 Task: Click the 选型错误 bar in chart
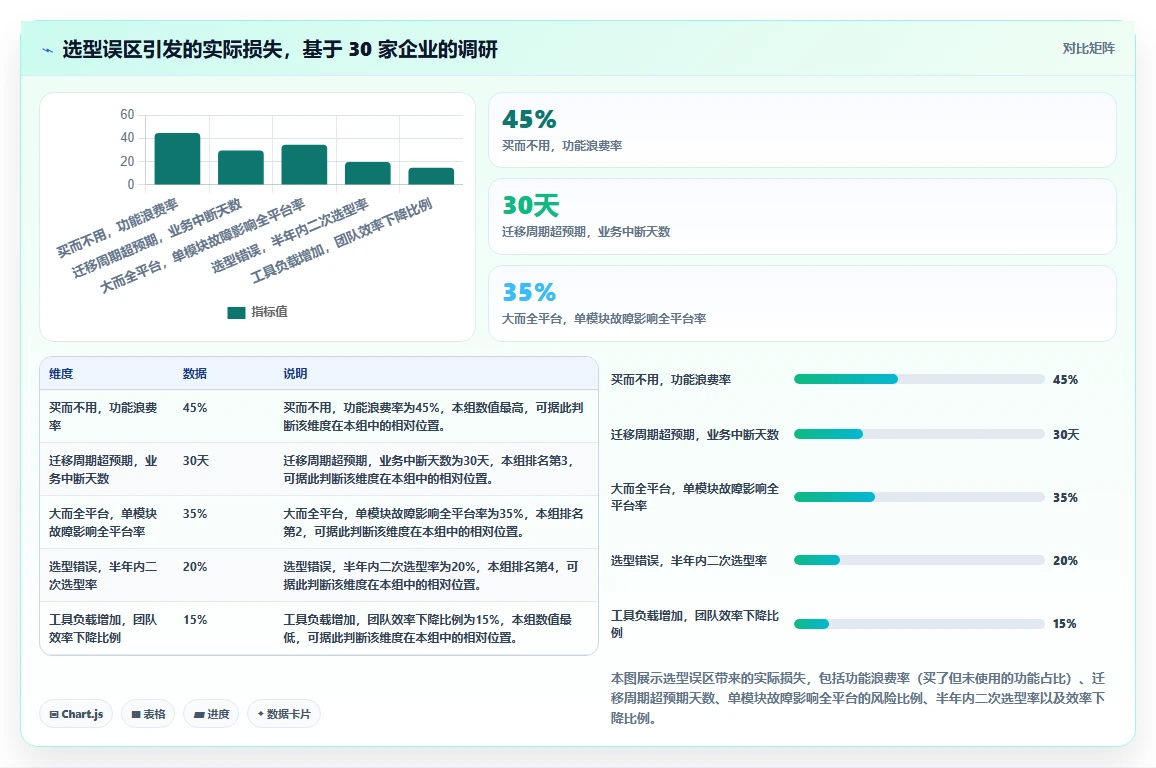coord(367,173)
